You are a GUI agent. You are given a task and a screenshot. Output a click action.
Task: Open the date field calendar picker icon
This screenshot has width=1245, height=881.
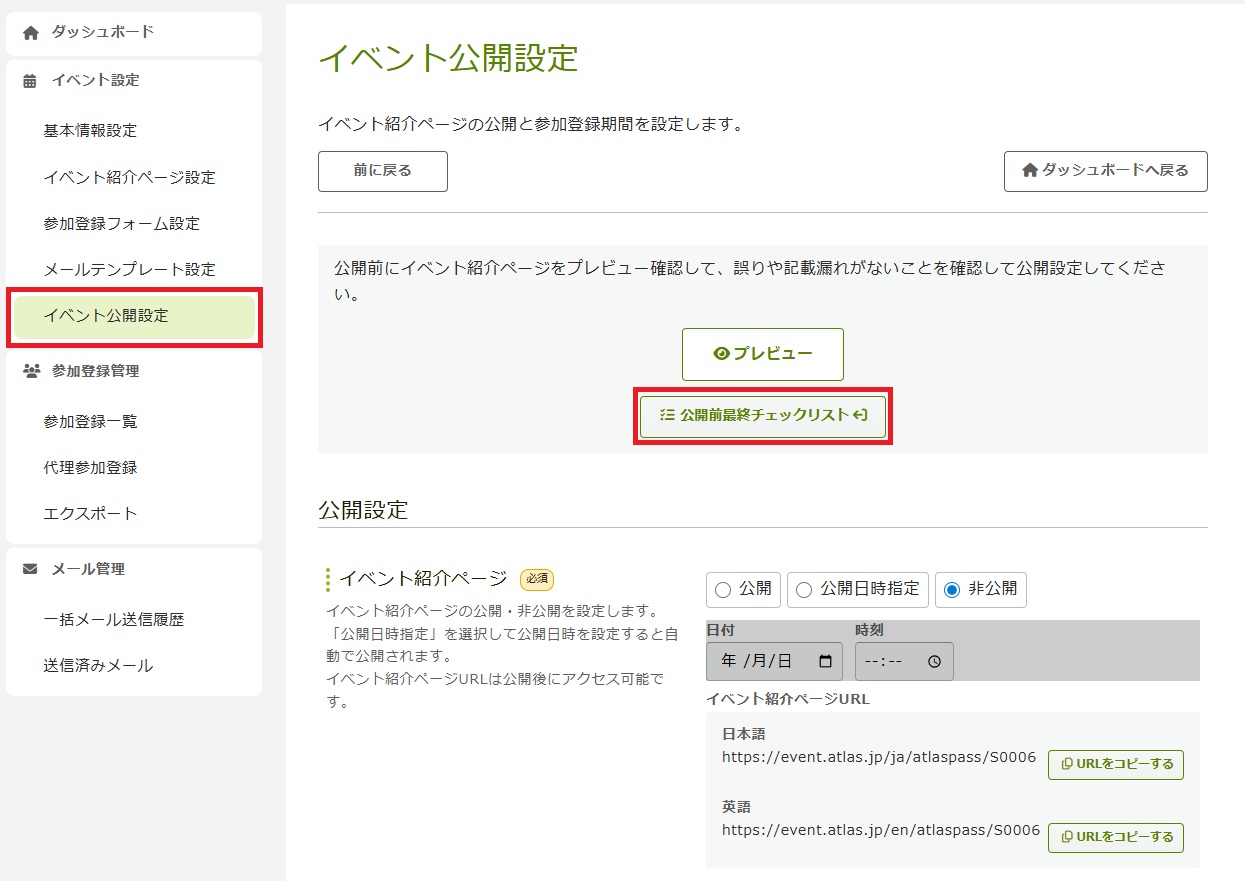pyautogui.click(x=825, y=662)
